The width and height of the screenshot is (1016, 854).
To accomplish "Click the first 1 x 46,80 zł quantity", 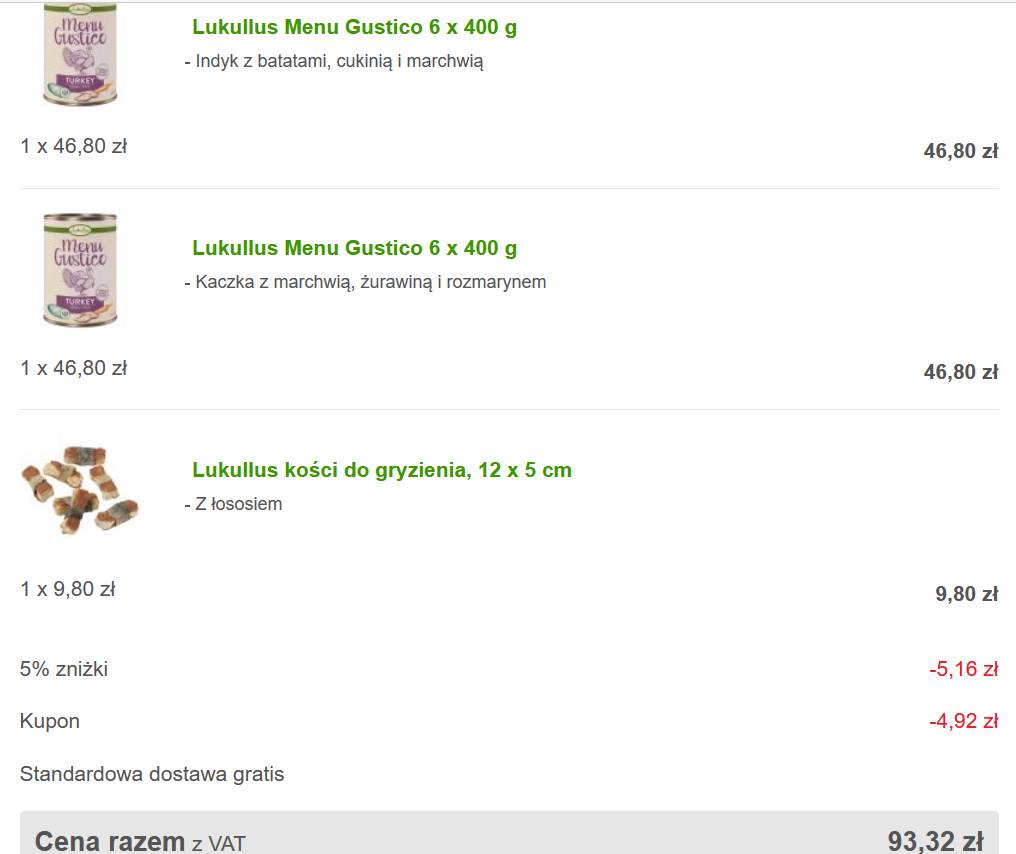I will (74, 146).
